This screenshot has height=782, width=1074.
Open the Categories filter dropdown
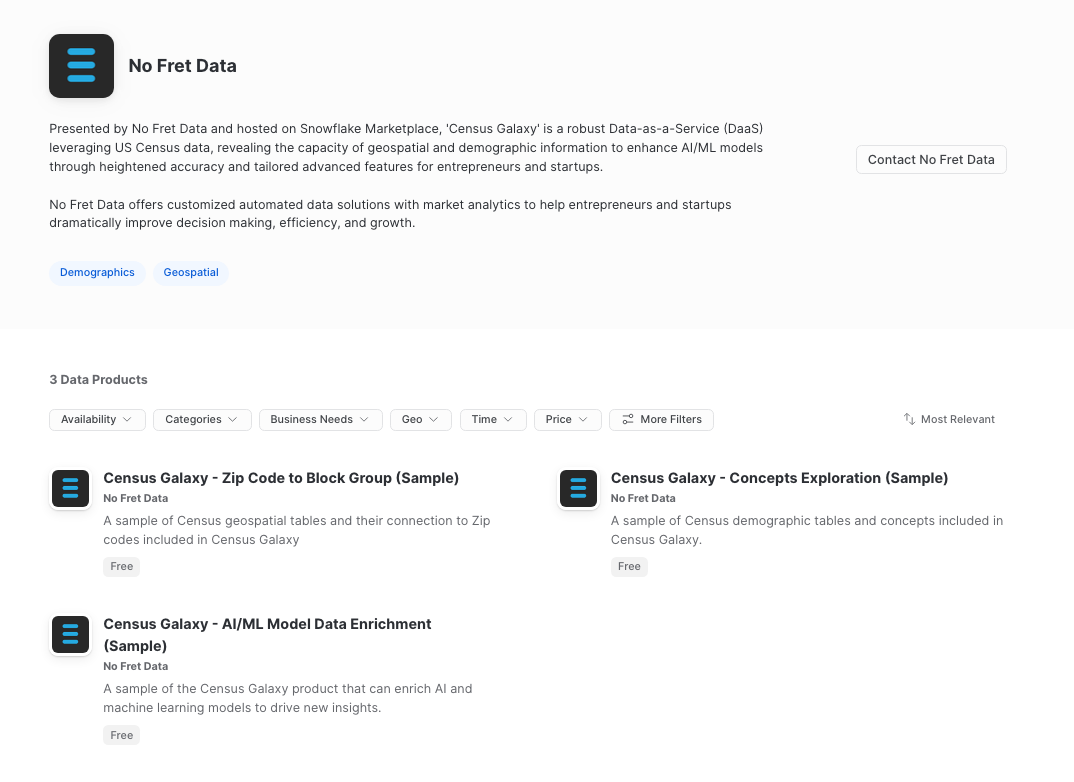(202, 419)
